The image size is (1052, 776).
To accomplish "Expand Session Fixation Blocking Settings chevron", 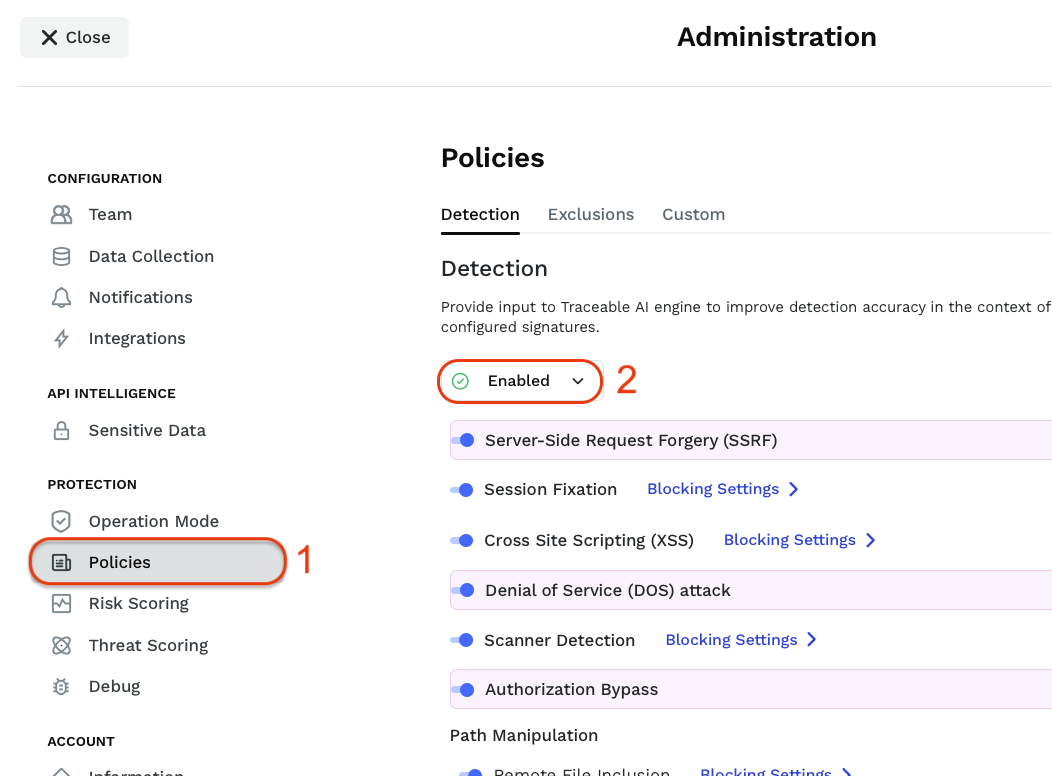I will coord(794,490).
